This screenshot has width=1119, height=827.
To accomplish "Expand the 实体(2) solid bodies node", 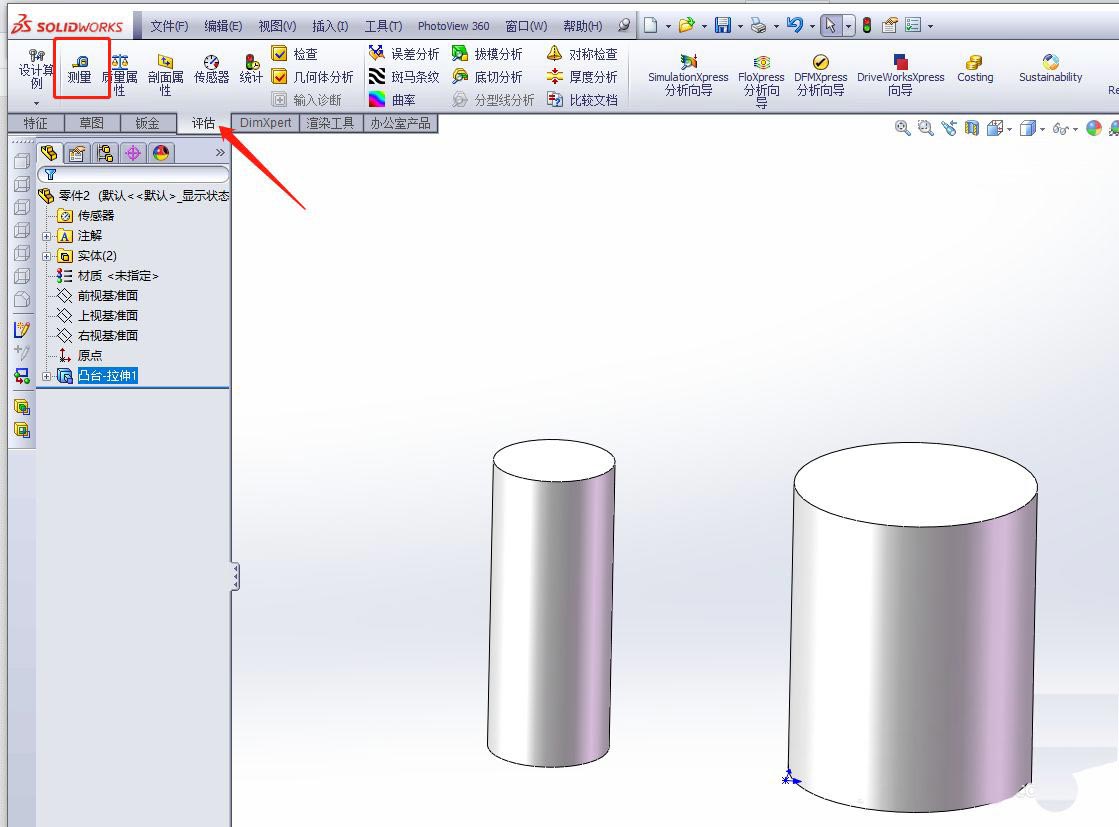I will 46,256.
